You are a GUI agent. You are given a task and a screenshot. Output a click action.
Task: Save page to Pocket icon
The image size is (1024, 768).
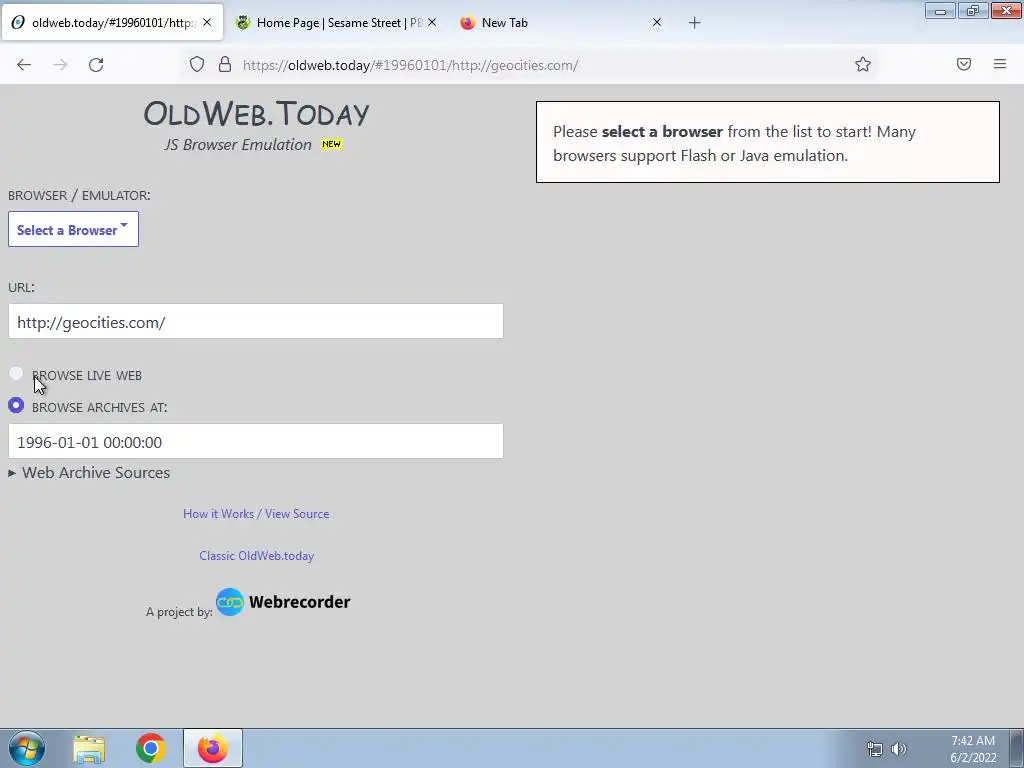pos(964,64)
